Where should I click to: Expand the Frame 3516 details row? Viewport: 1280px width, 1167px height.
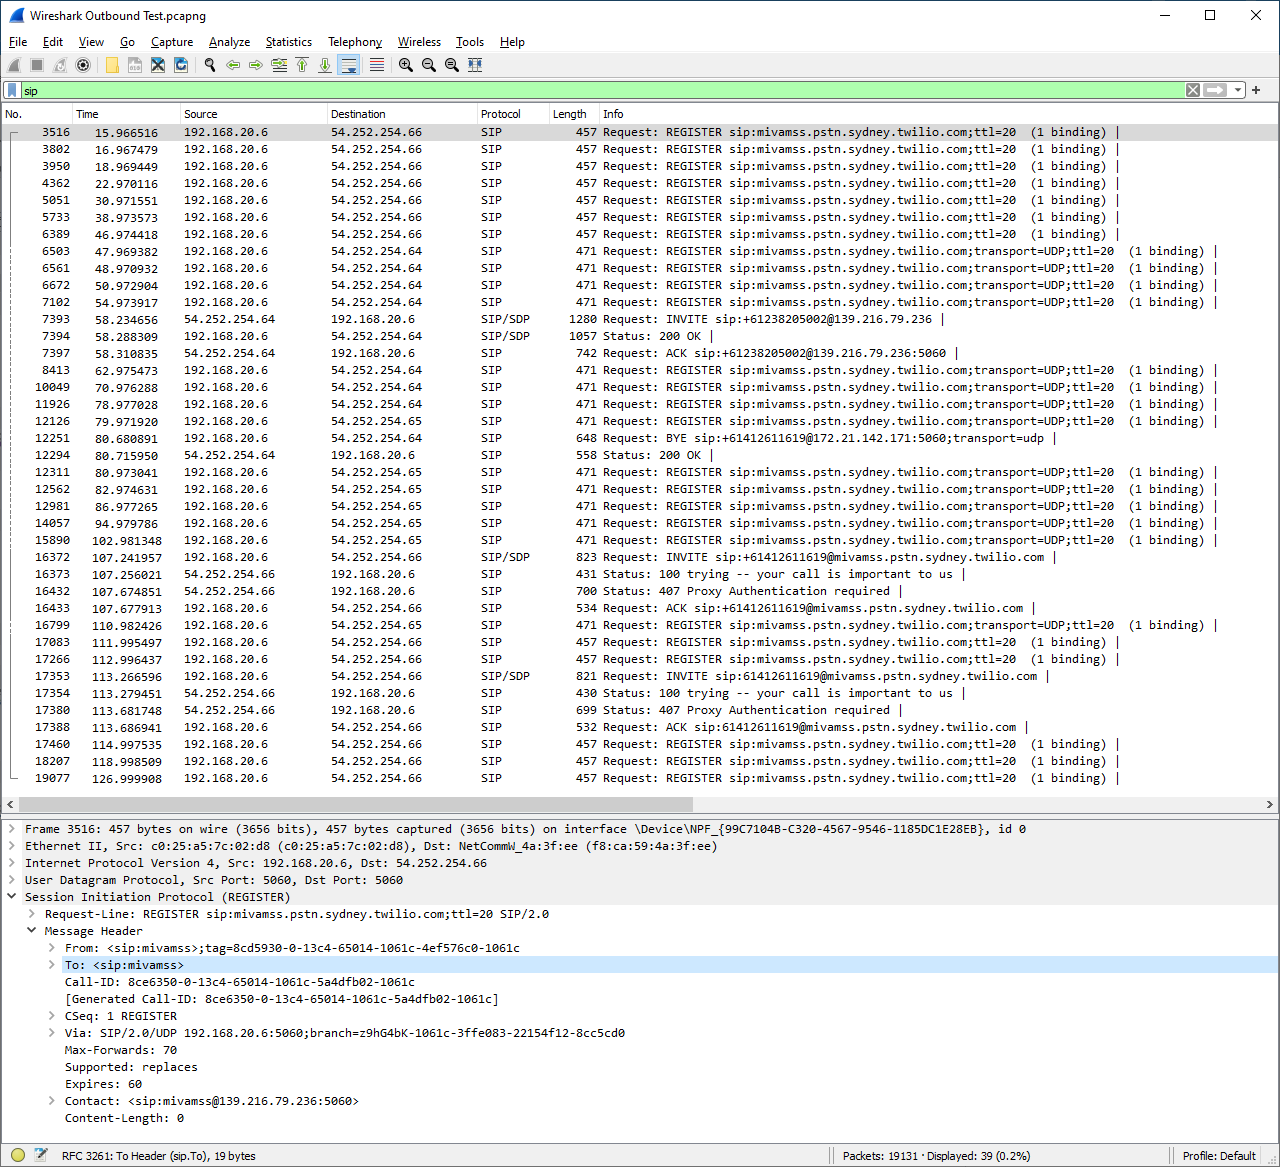click(x=12, y=829)
